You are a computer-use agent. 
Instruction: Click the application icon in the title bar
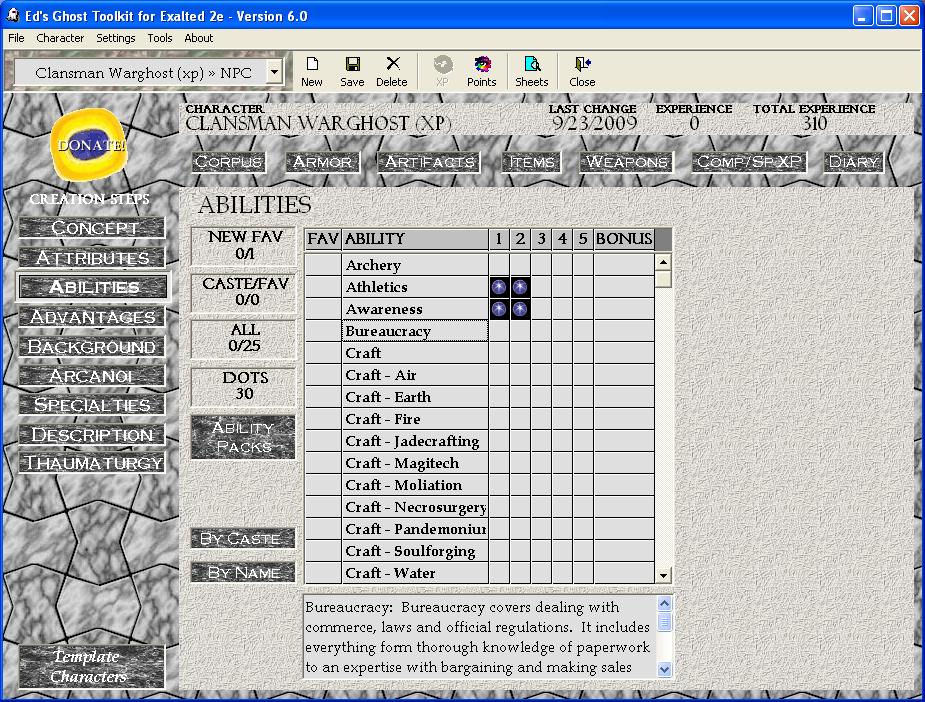point(12,15)
